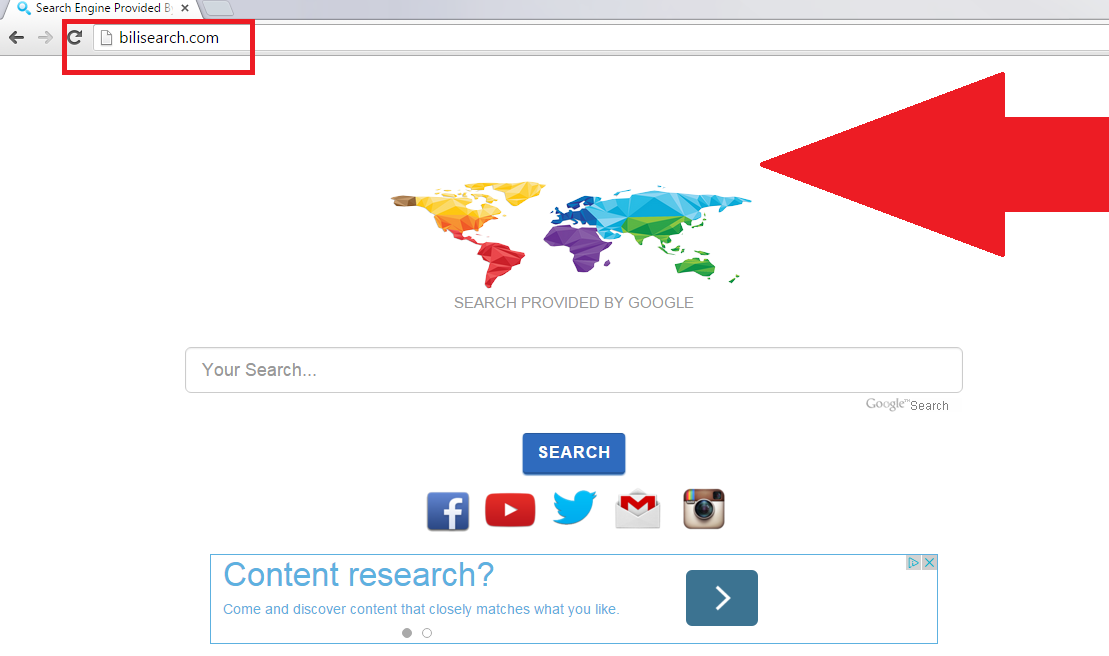Image resolution: width=1109 pixels, height=656 pixels.
Task: Reload the page with refresh icon
Action: (x=74, y=38)
